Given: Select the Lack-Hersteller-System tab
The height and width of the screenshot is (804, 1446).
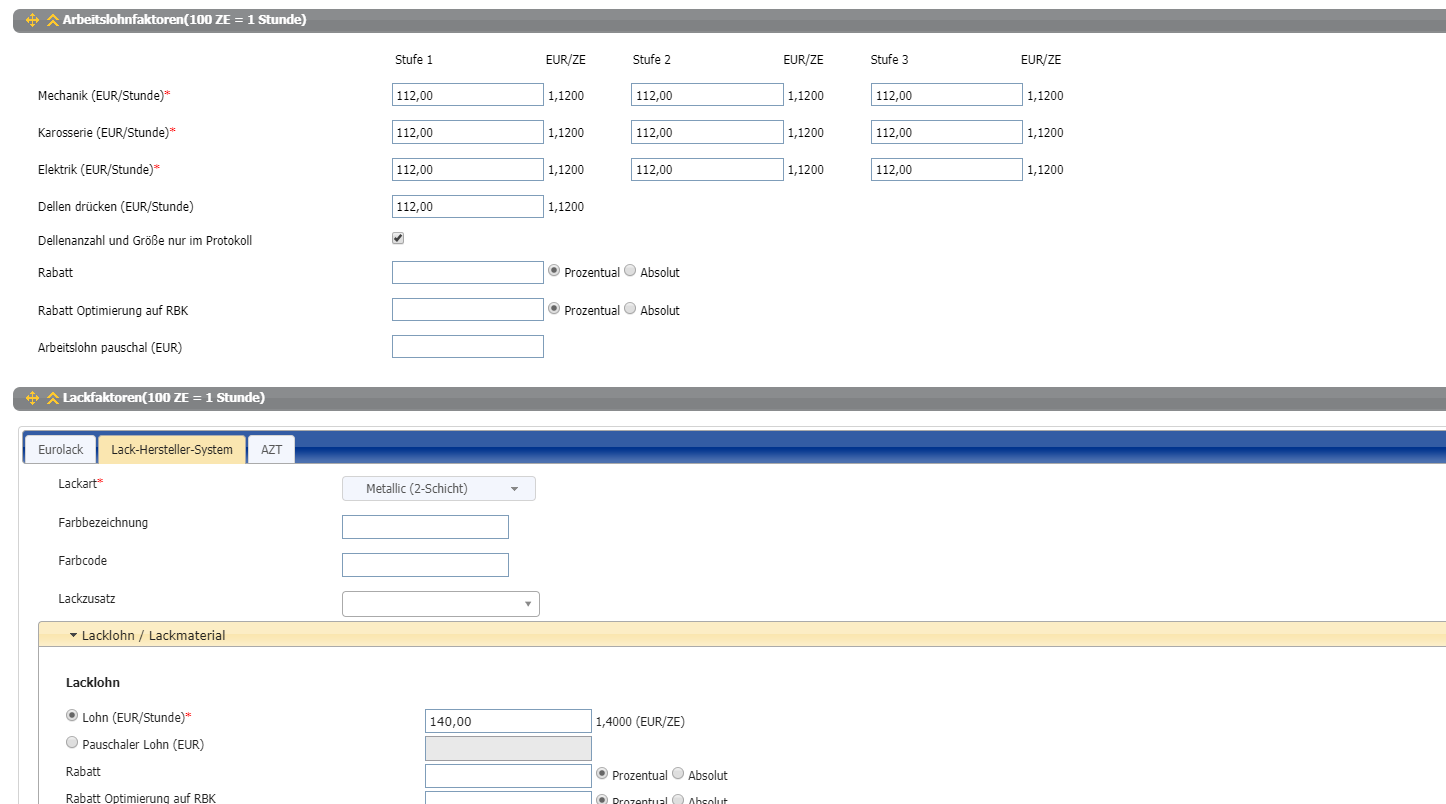Looking at the screenshot, I should pos(172,450).
